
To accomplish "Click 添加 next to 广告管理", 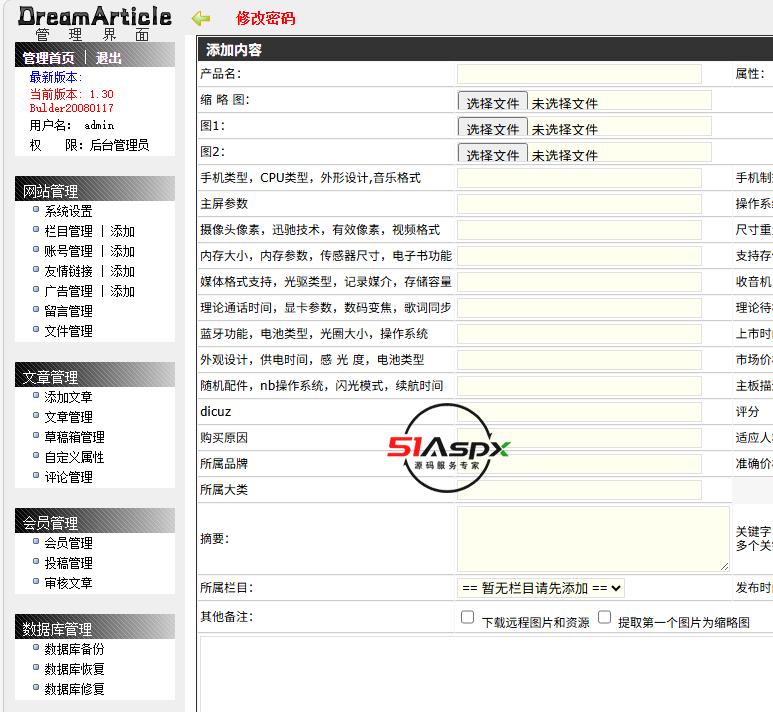I will tap(122, 291).
